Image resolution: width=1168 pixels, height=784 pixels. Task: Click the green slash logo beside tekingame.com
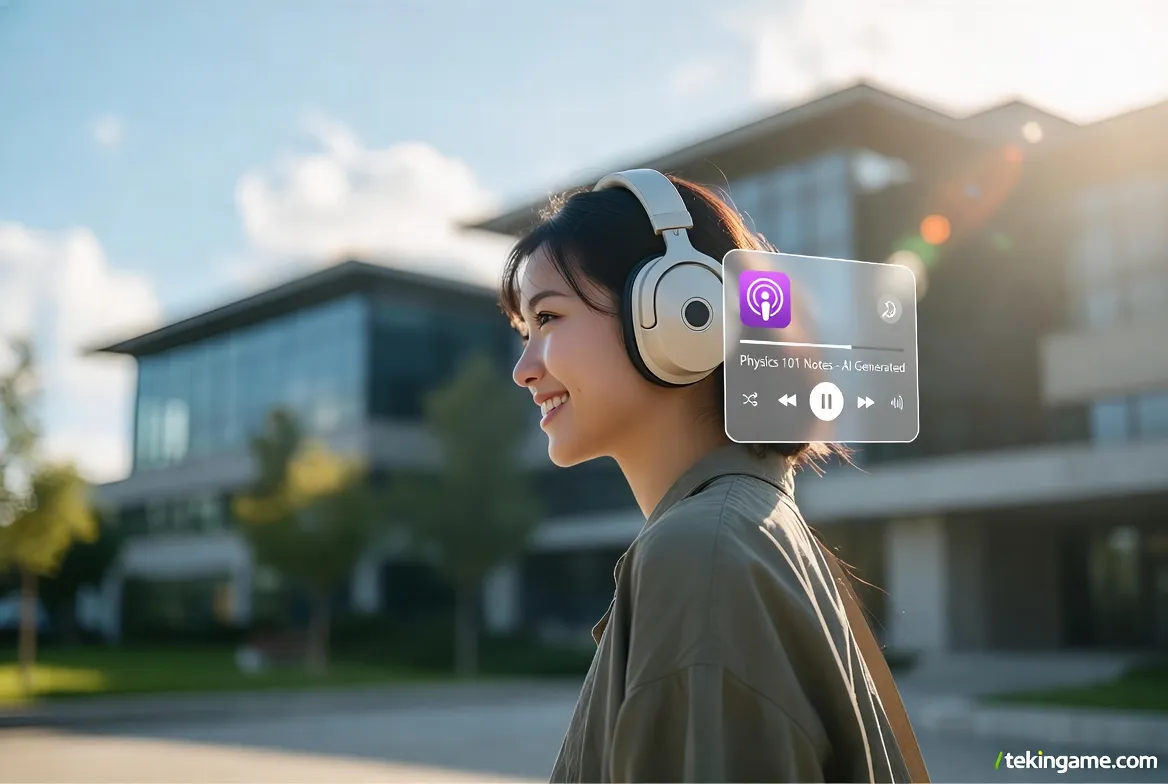[998, 760]
